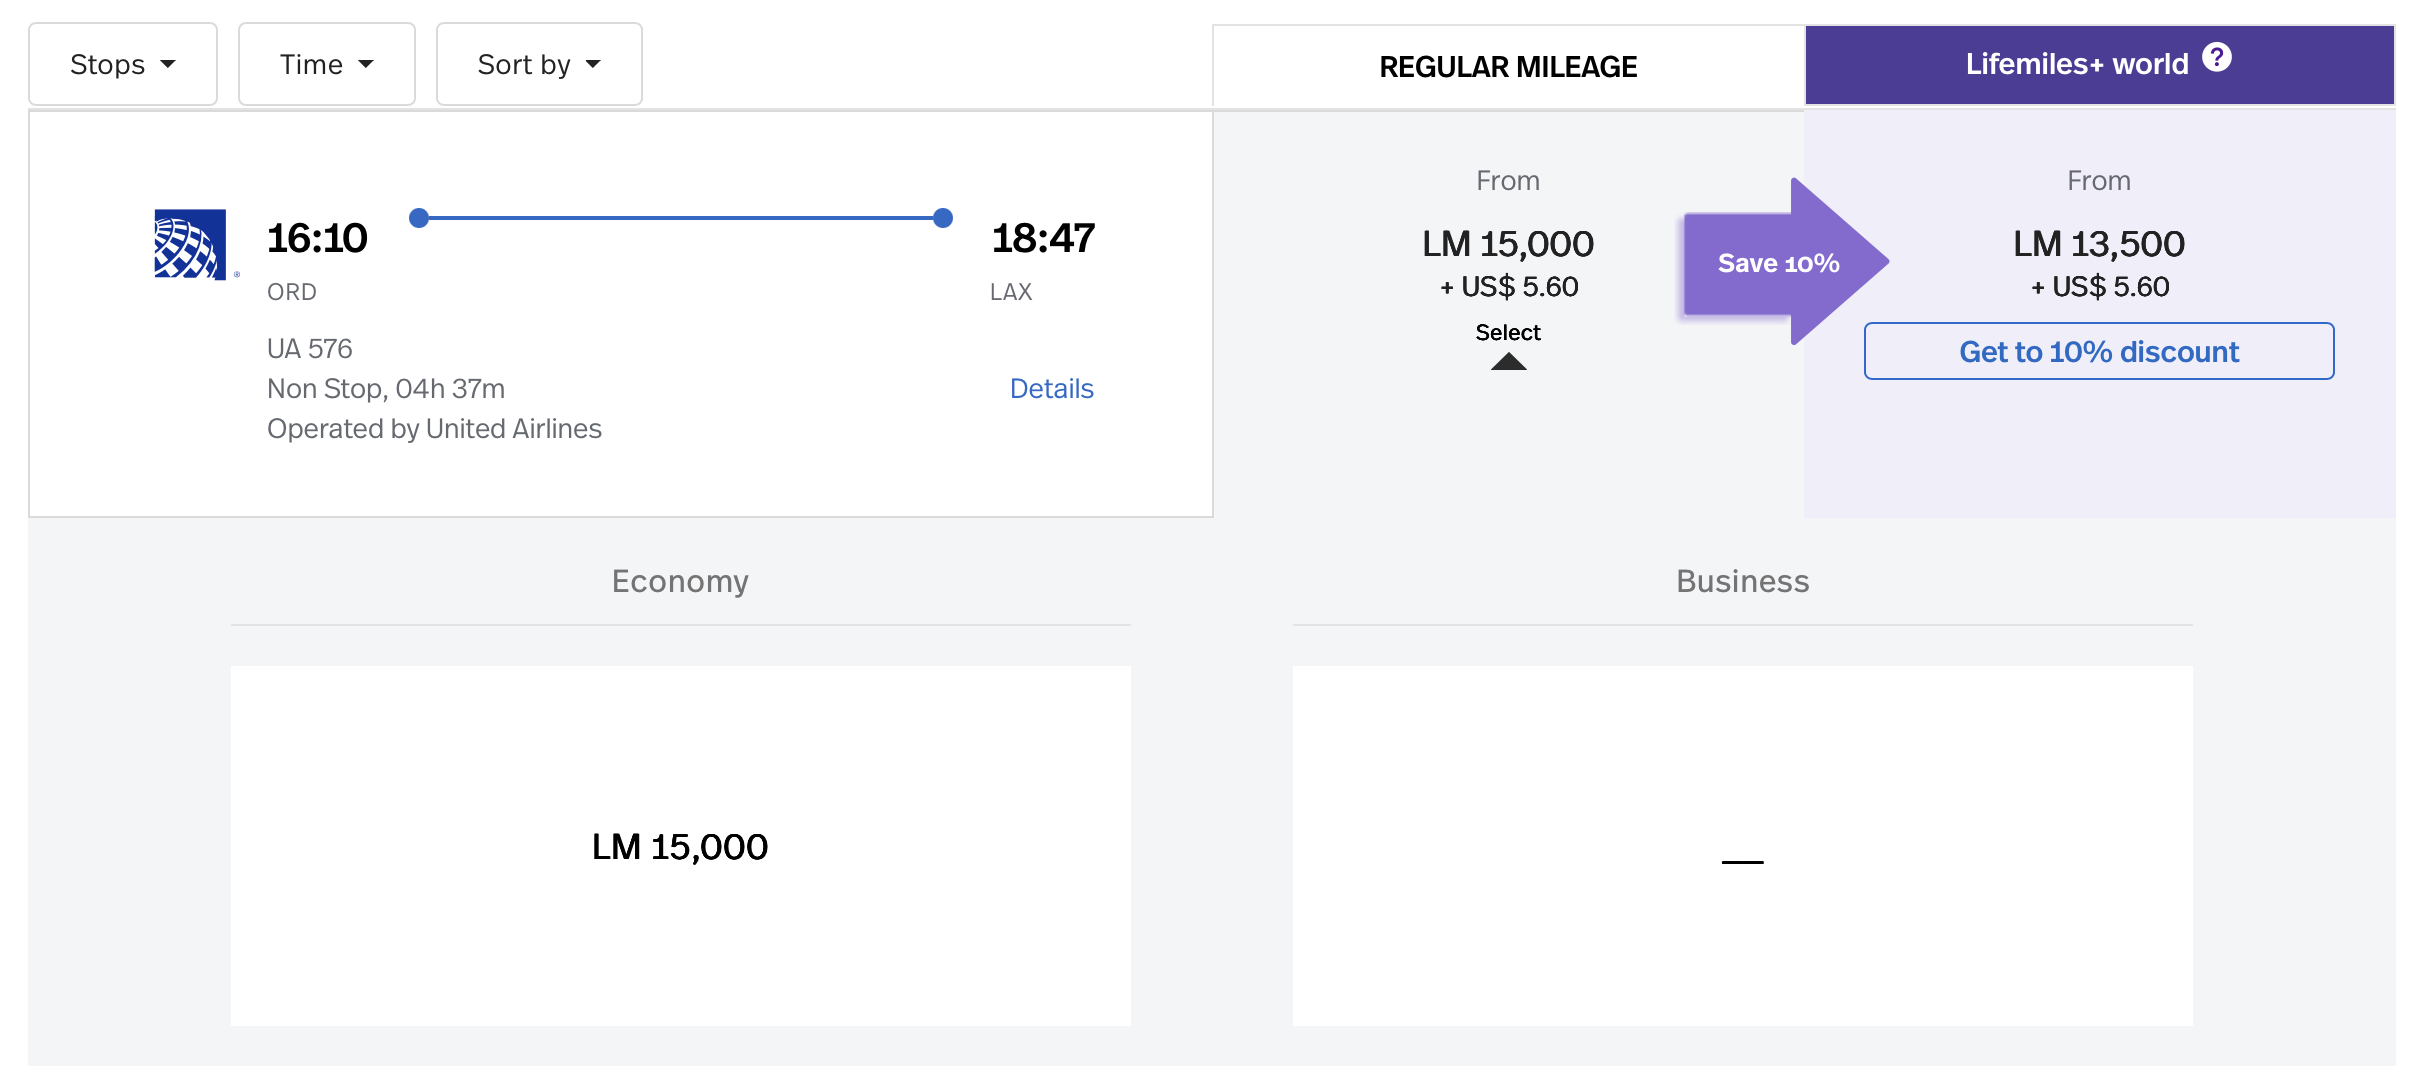Screen dimensions: 2422x1084
Task: Switch to the REGULAR MILEAGE tab
Action: tap(1508, 66)
